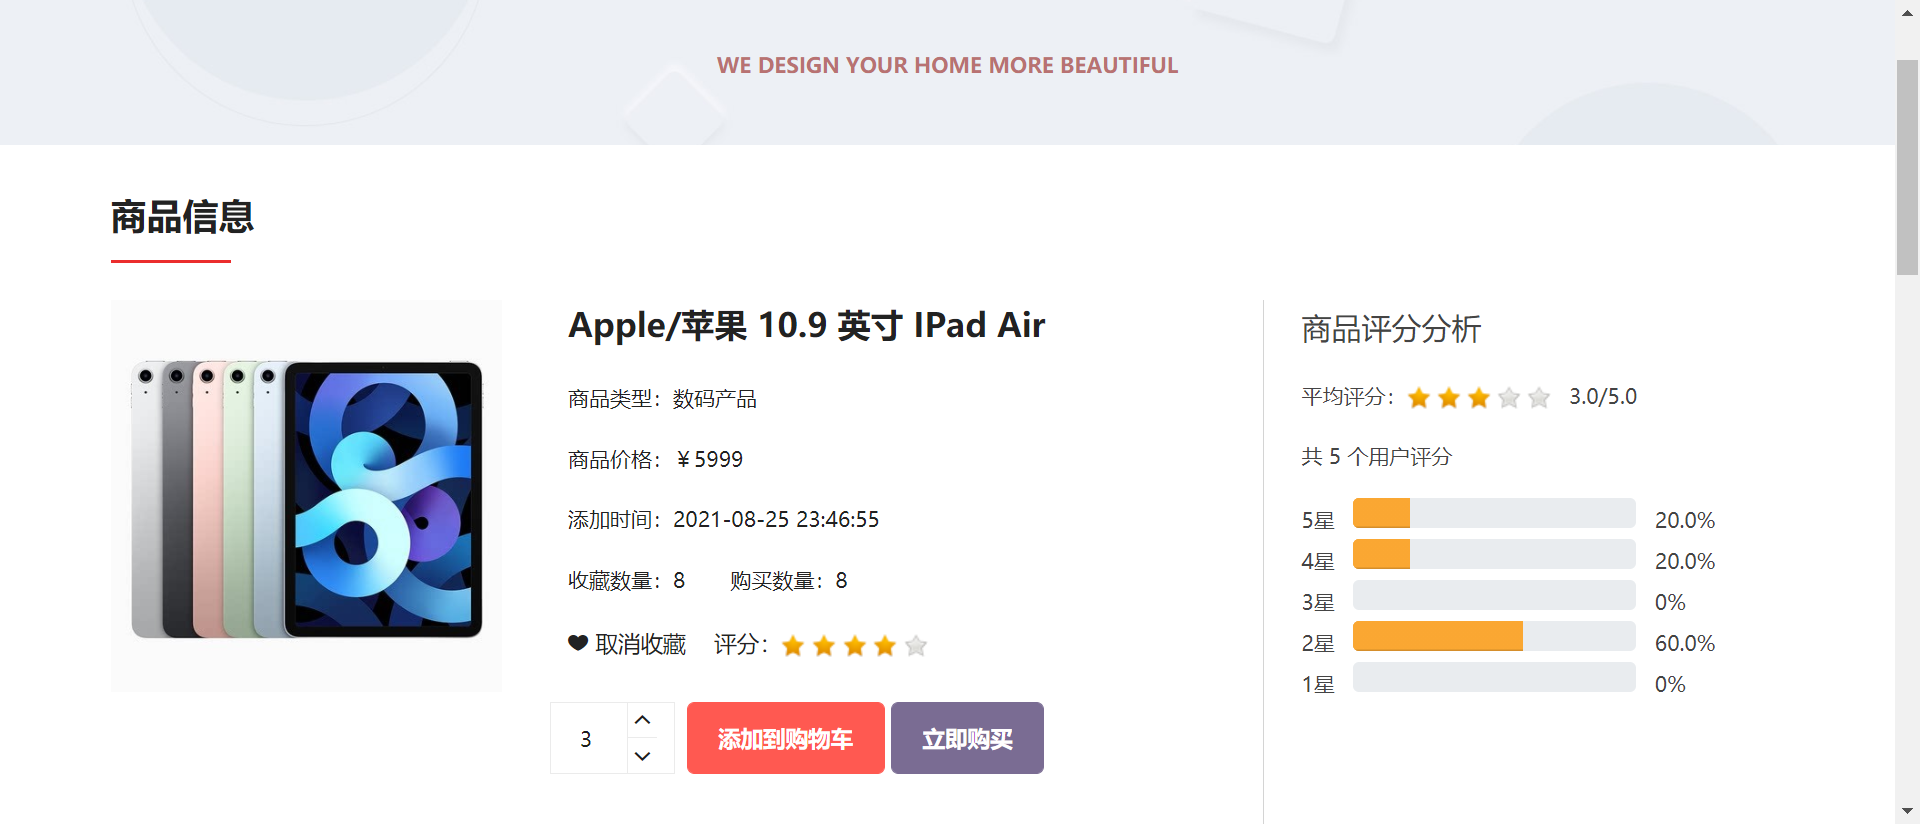Viewport: 1920px width, 824px height.
Task: Click the 3星 rating progress bar
Action: [x=1494, y=595]
